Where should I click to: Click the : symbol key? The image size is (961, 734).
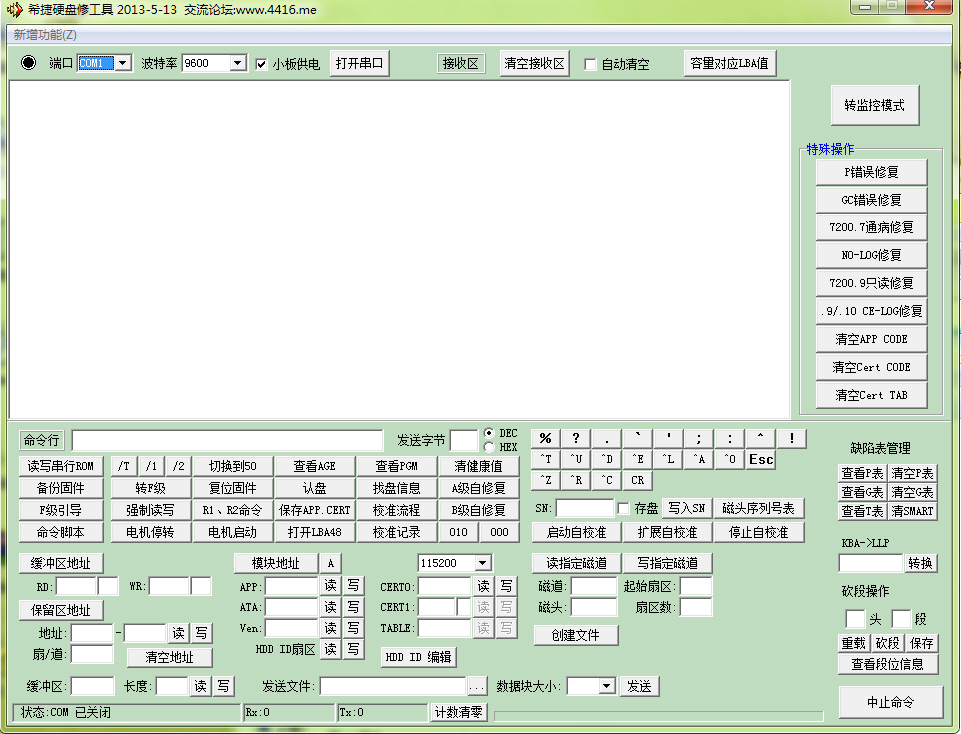(x=729, y=439)
